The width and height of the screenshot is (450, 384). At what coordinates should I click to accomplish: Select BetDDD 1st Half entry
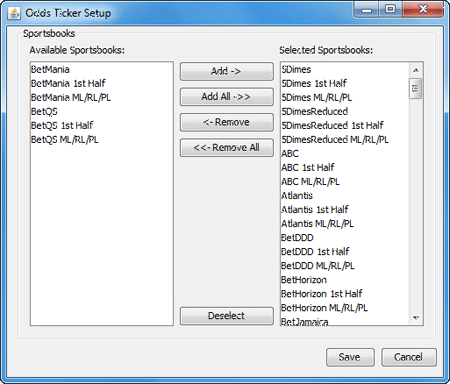pyautogui.click(x=345, y=251)
